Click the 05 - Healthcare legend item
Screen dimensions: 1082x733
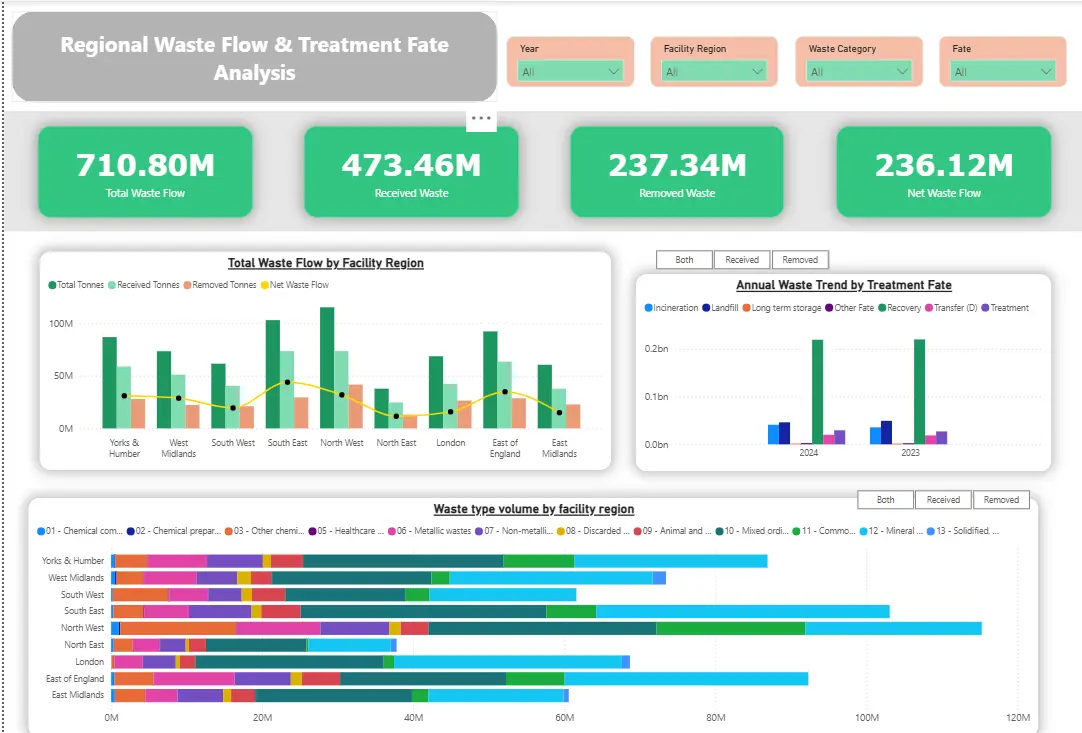[346, 531]
